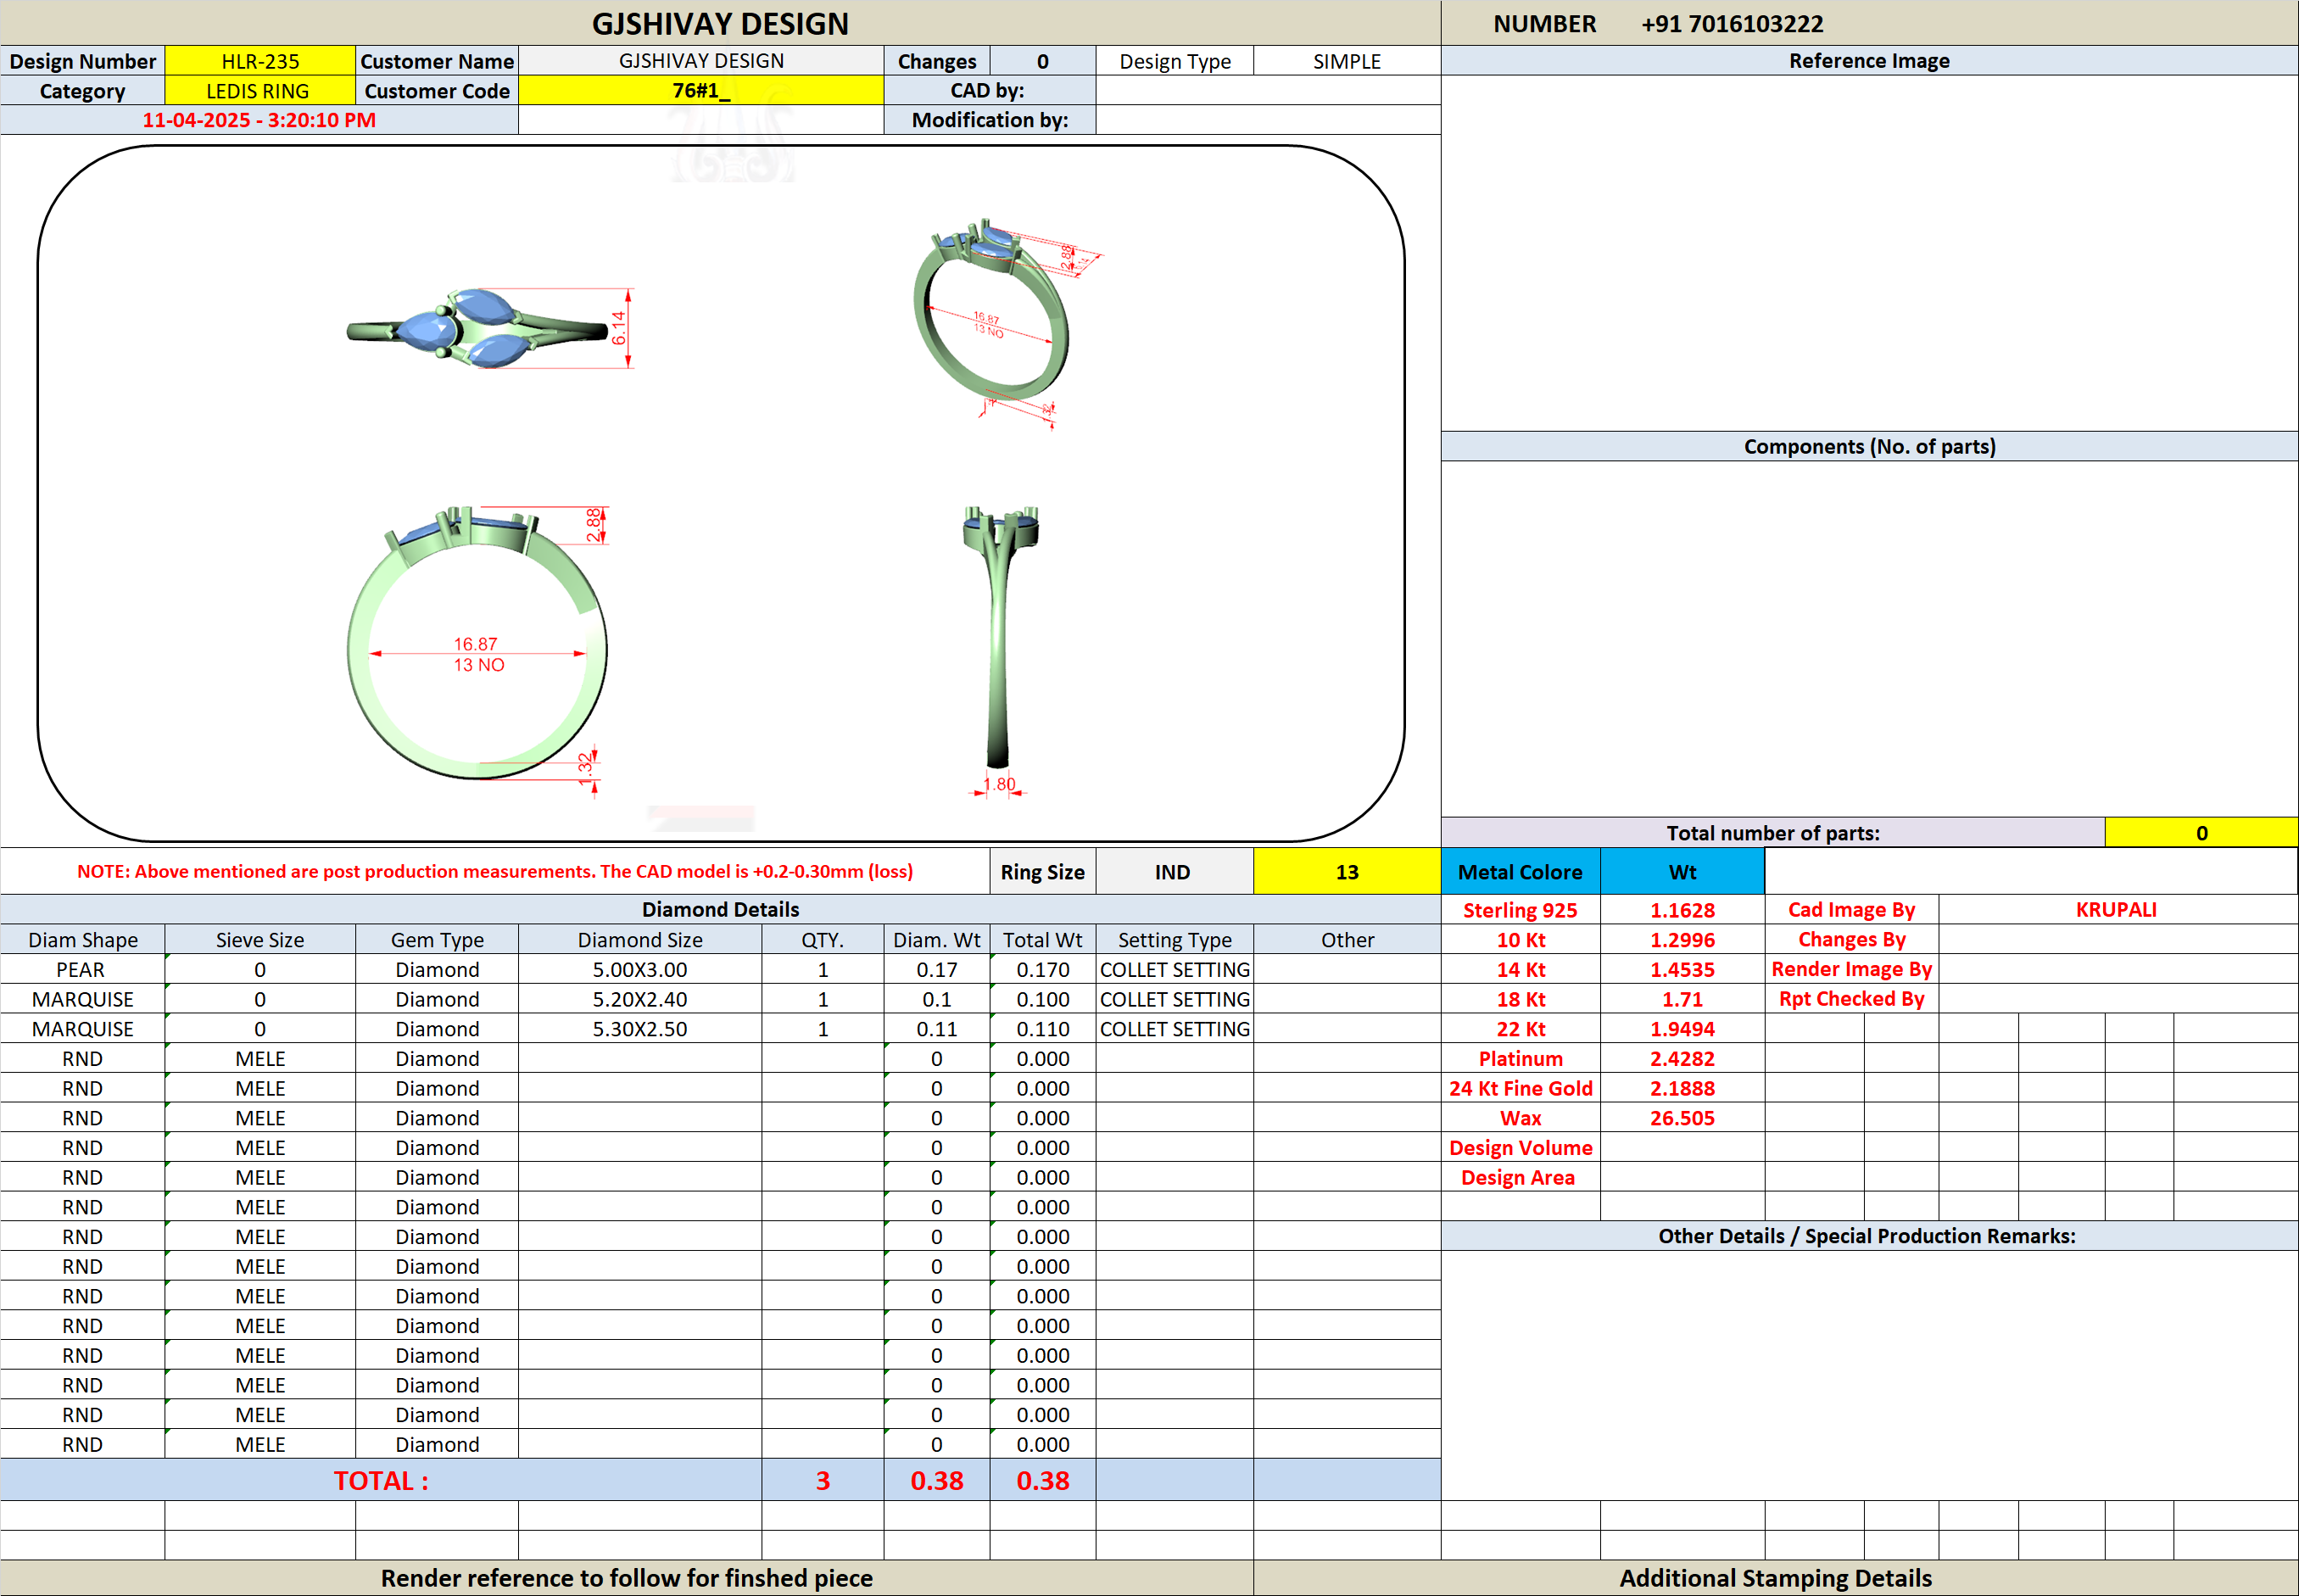The height and width of the screenshot is (1596, 2299).
Task: Select the Sterling 925 weight 1.1628
Action: [1682, 910]
